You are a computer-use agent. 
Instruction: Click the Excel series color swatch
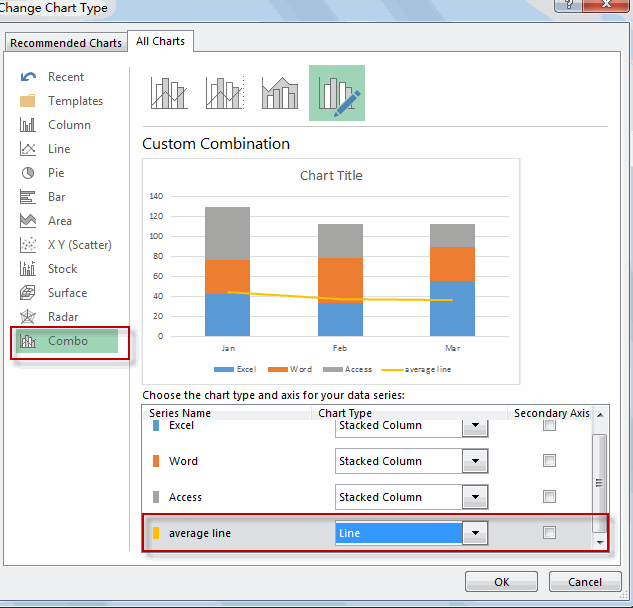156,425
